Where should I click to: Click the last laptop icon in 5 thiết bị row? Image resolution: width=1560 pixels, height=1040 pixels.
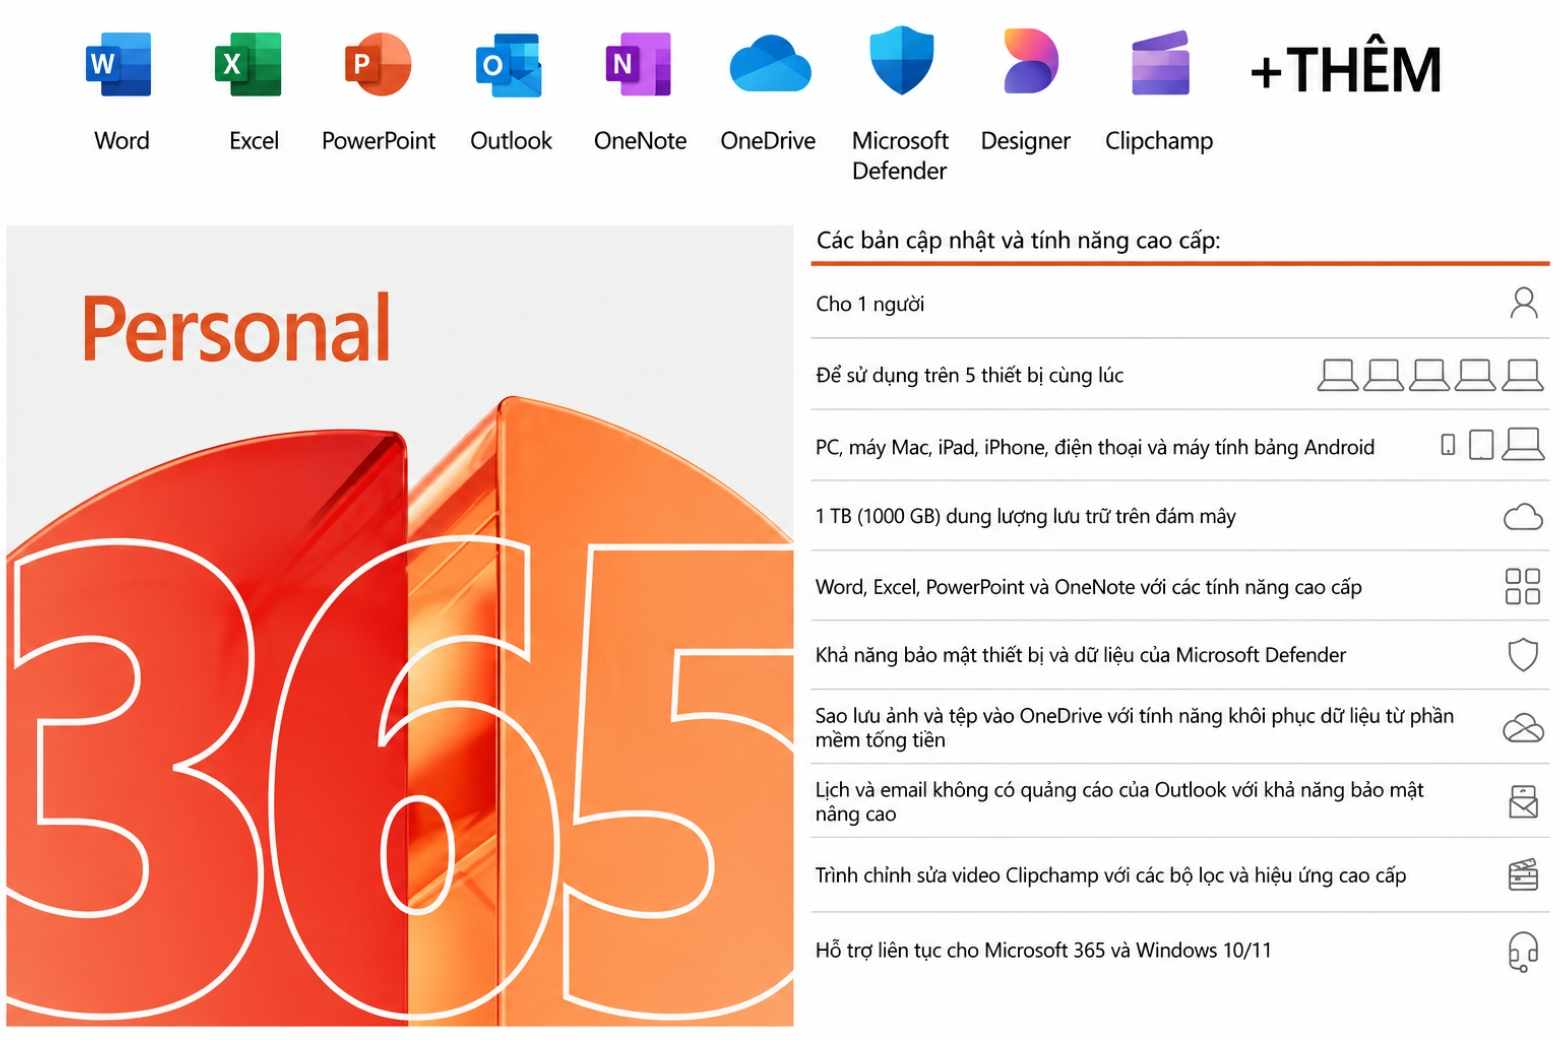click(1523, 375)
